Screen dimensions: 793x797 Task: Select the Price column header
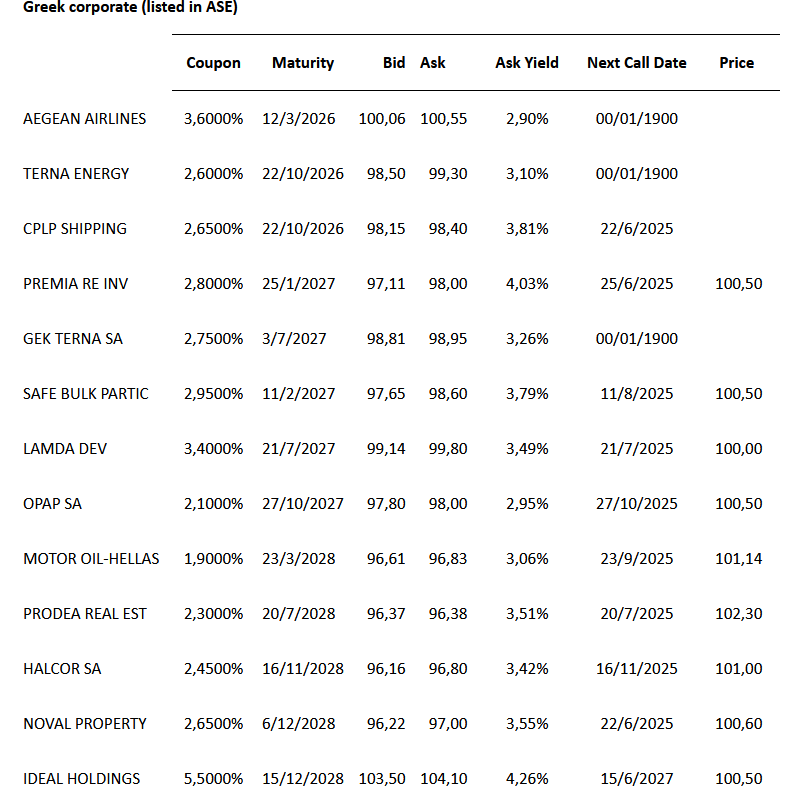736,62
